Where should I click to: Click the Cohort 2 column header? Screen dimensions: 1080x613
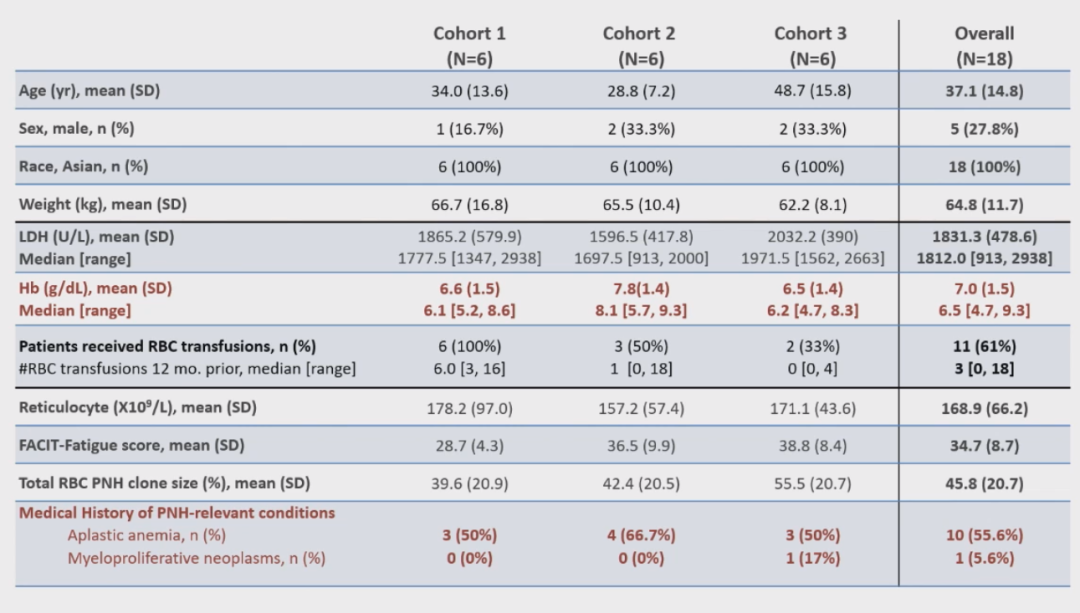(x=639, y=45)
